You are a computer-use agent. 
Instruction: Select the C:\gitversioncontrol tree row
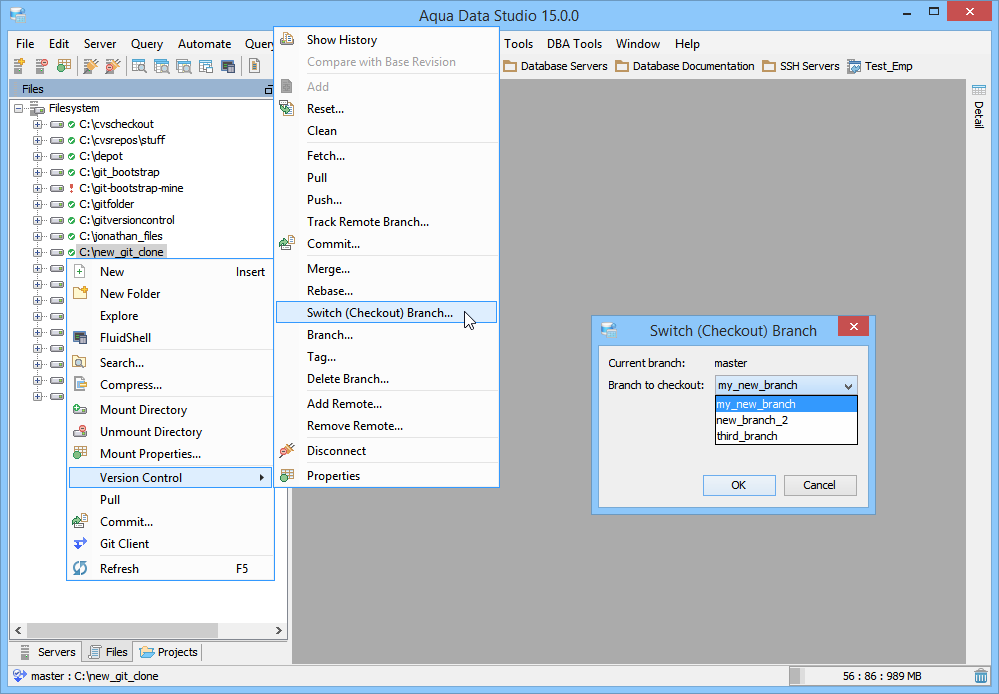tap(127, 220)
